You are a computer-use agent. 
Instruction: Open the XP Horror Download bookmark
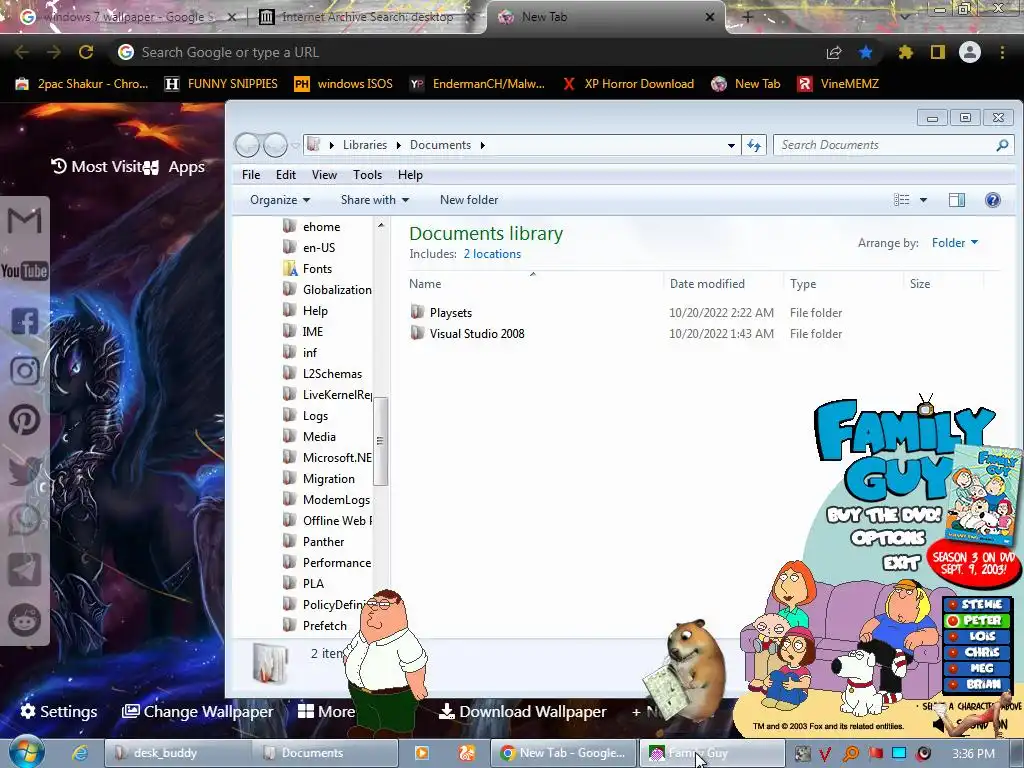[x=628, y=84]
